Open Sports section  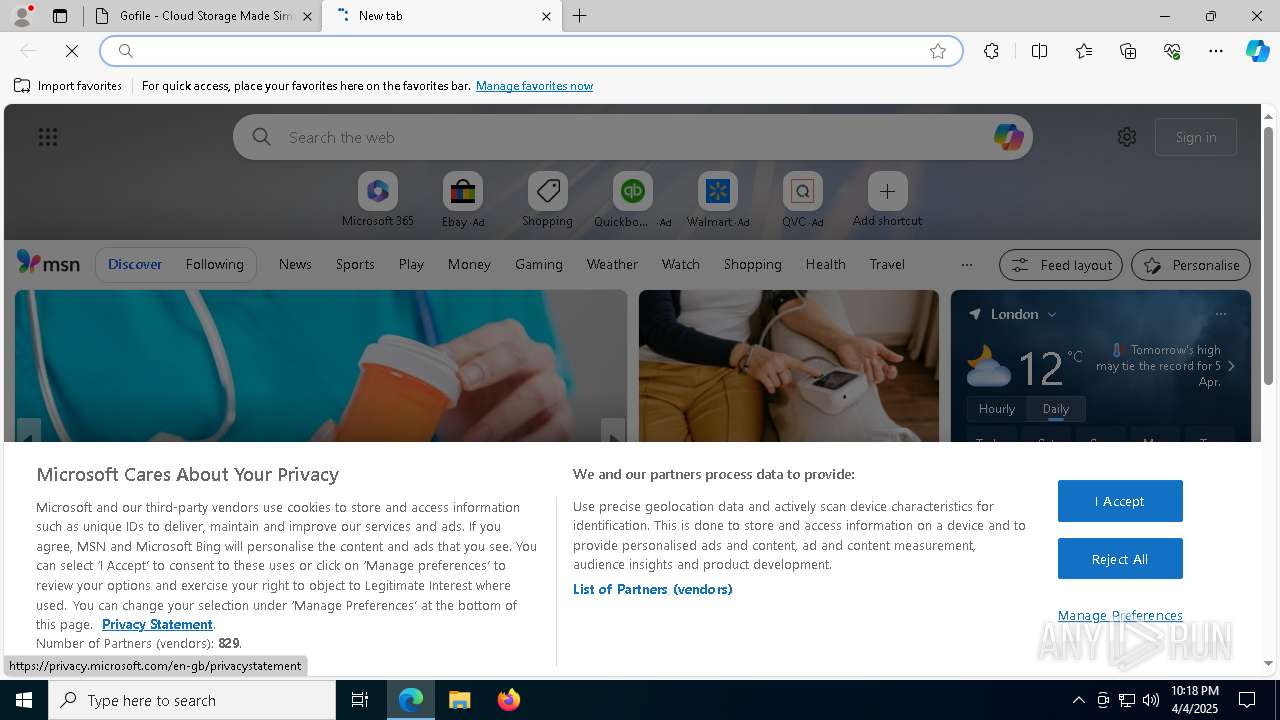coord(355,264)
